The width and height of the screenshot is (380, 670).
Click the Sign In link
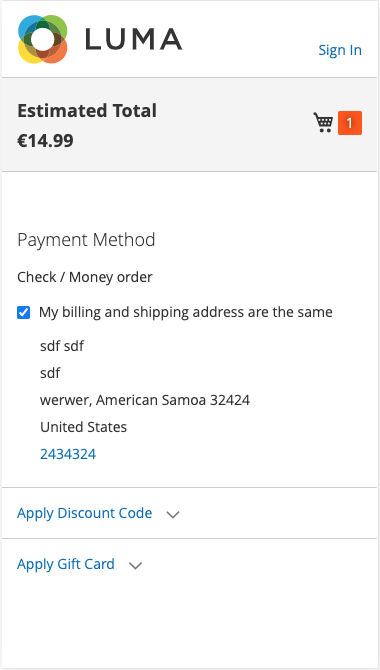coord(340,50)
